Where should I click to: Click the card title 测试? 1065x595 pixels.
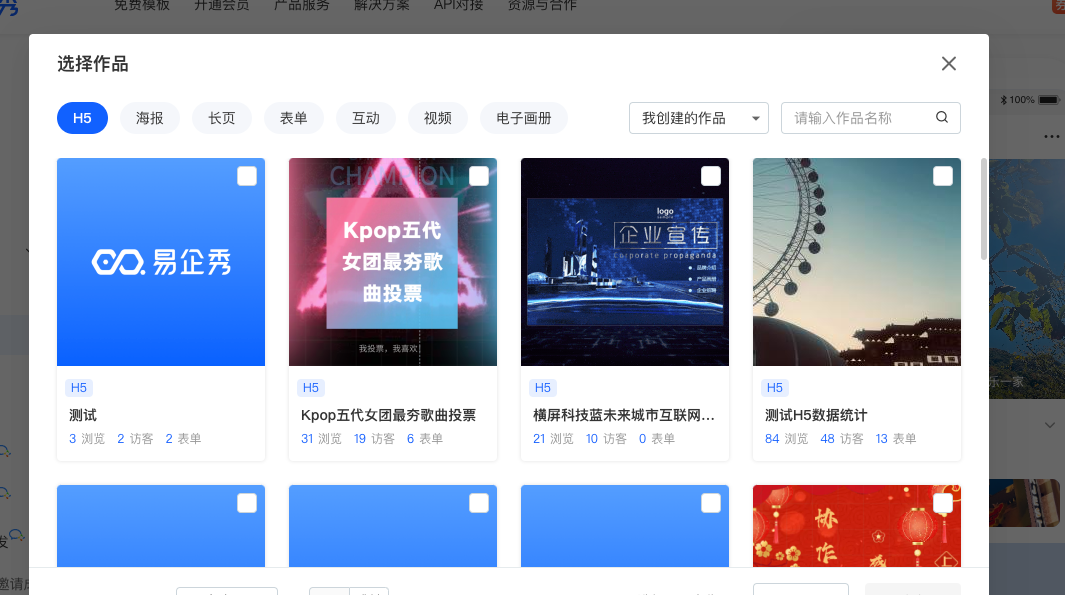83,415
